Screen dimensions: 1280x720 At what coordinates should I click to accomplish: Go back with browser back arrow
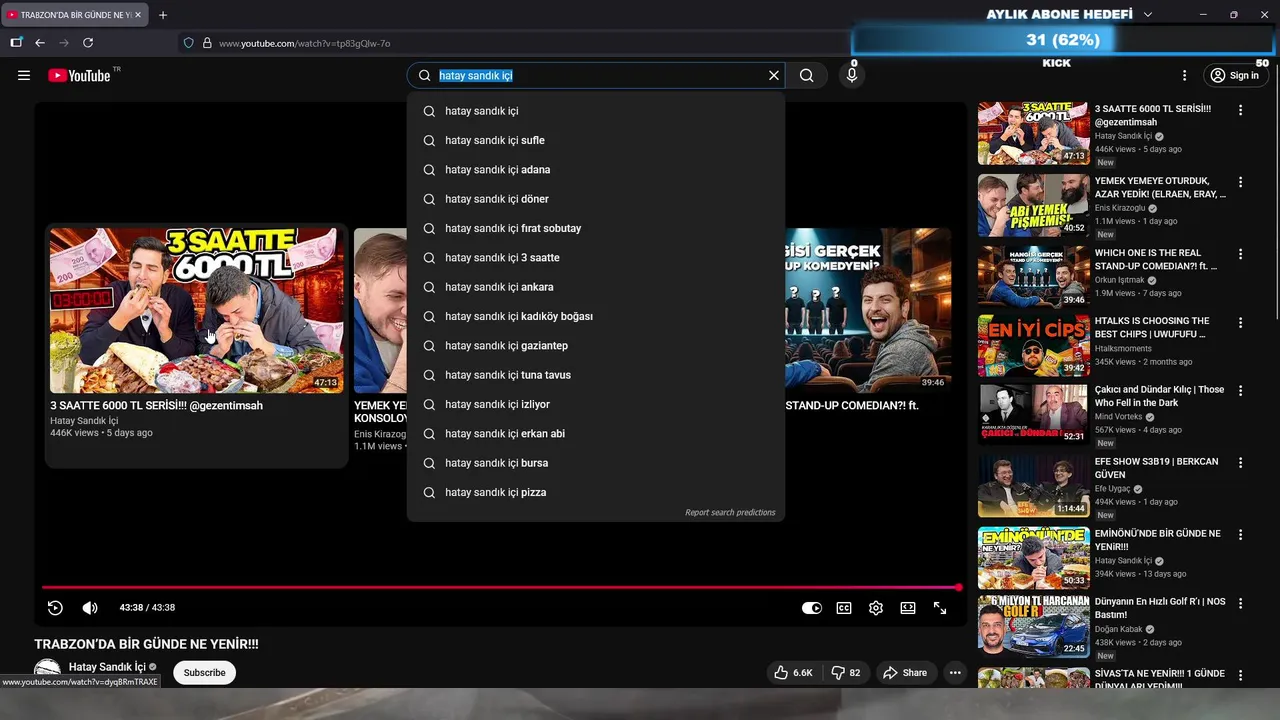point(40,43)
